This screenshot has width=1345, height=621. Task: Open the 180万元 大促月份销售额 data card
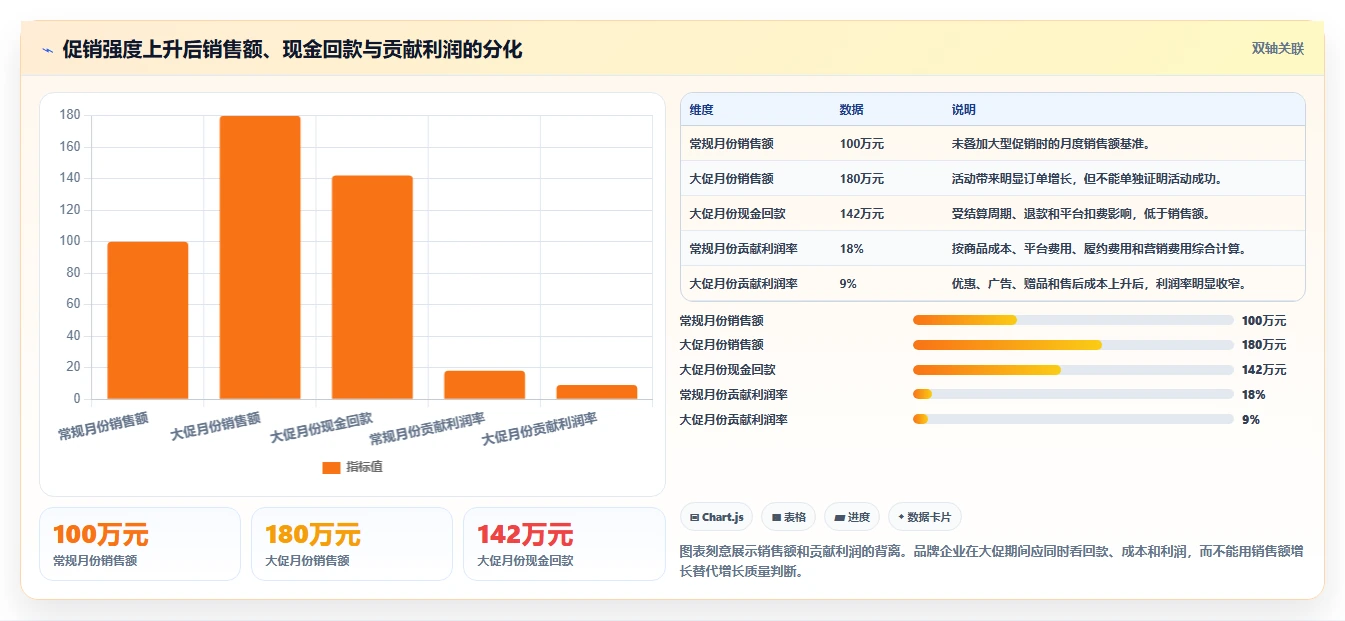[x=352, y=544]
